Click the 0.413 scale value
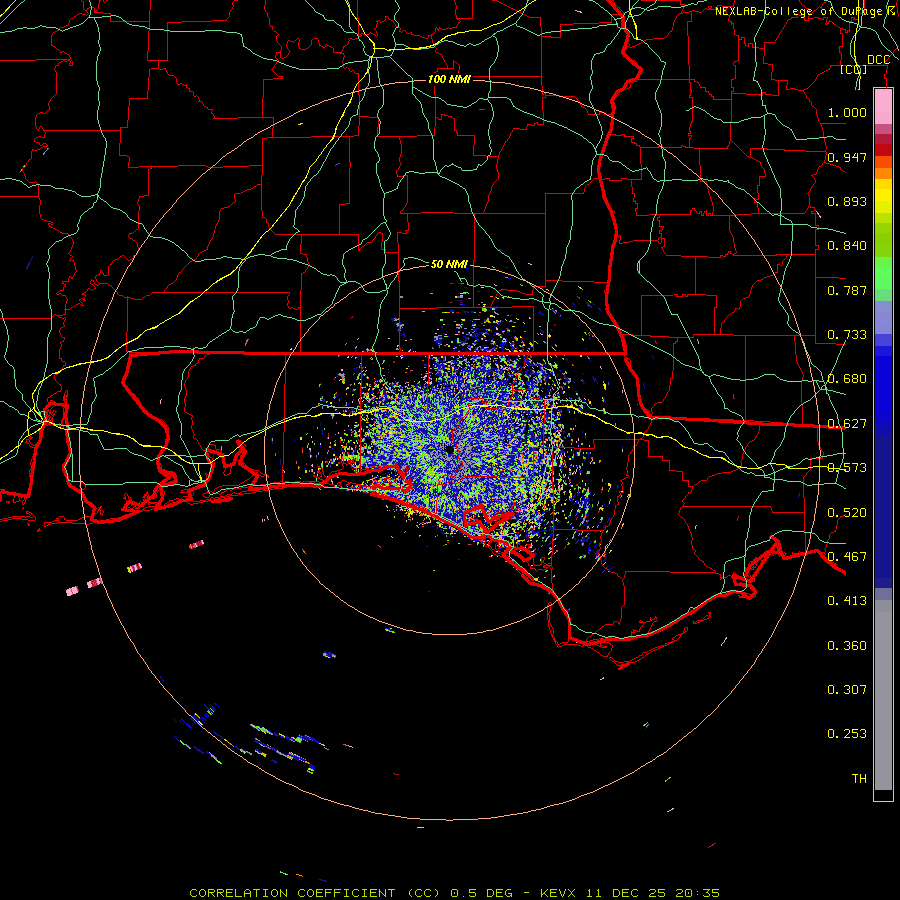 point(847,601)
